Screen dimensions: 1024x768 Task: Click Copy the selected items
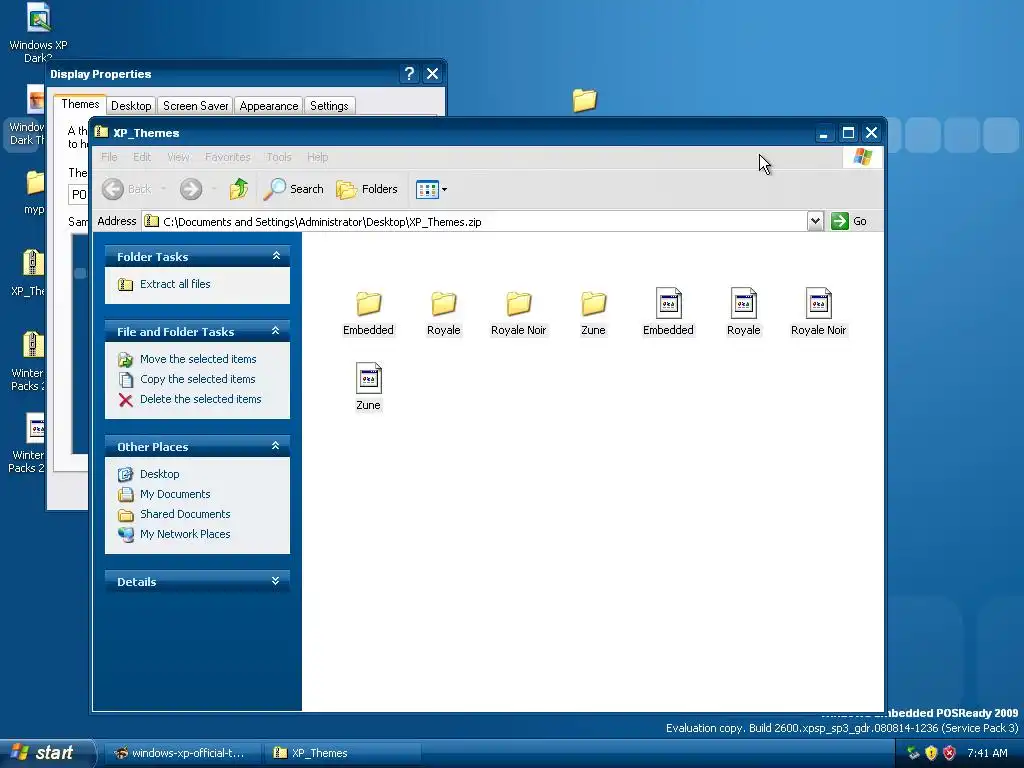(197, 379)
